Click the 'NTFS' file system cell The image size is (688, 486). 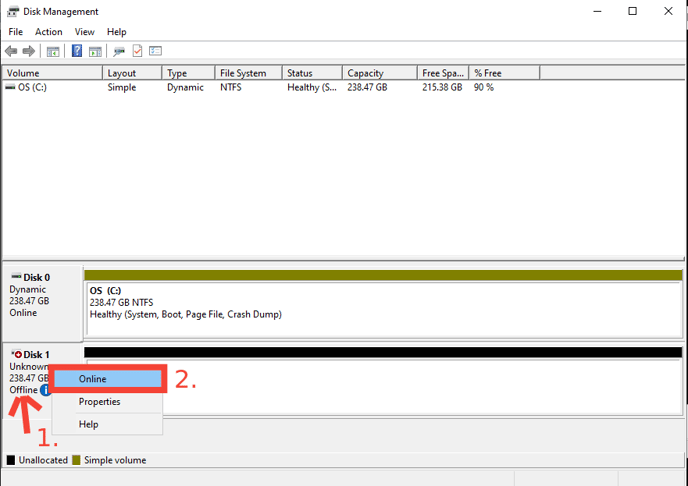(x=231, y=87)
